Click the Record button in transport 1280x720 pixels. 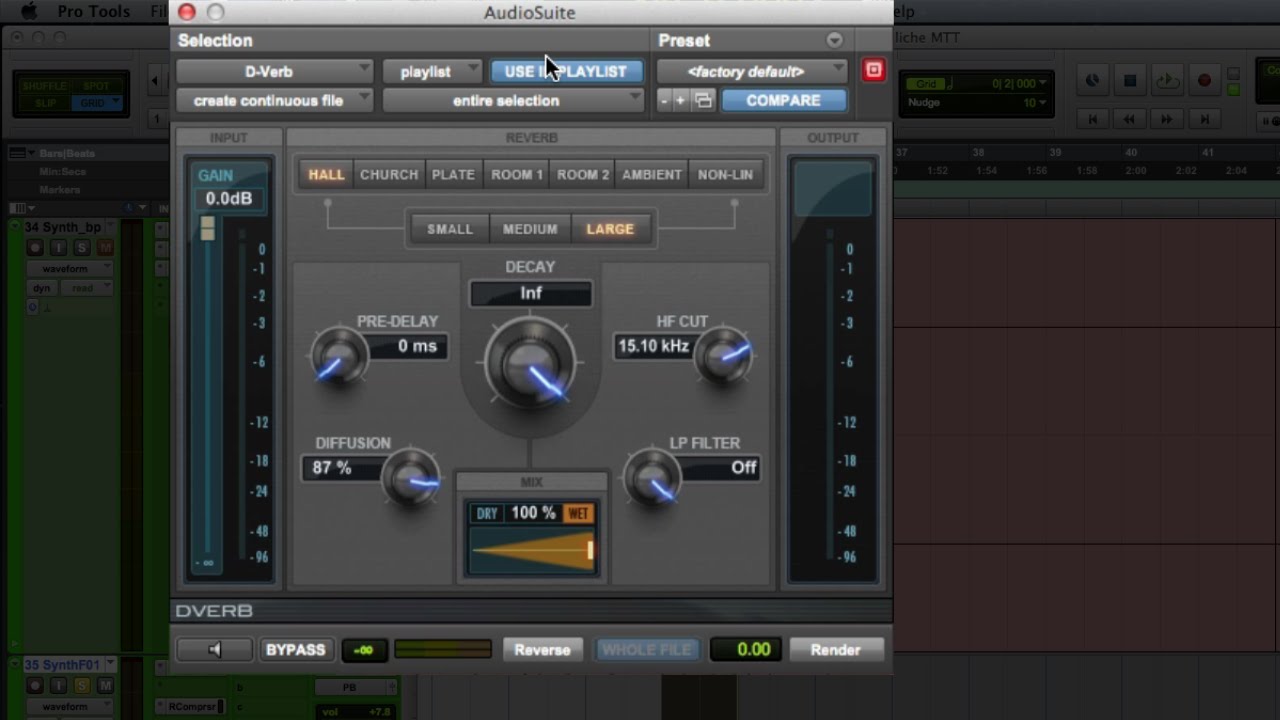1204,81
